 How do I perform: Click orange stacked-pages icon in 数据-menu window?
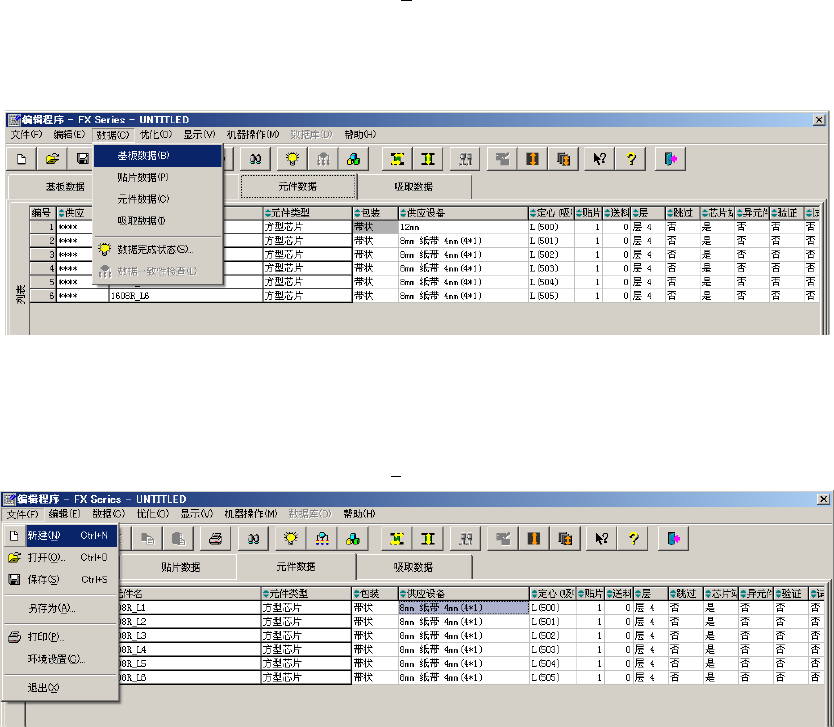point(563,159)
